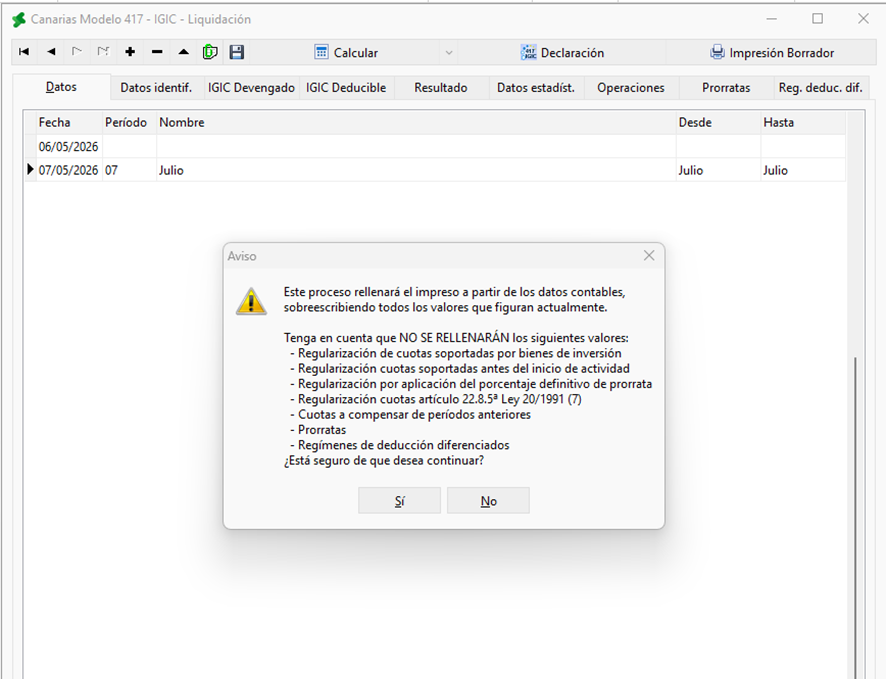Go to previous record arrow icon
886x679 pixels.
coord(51,52)
